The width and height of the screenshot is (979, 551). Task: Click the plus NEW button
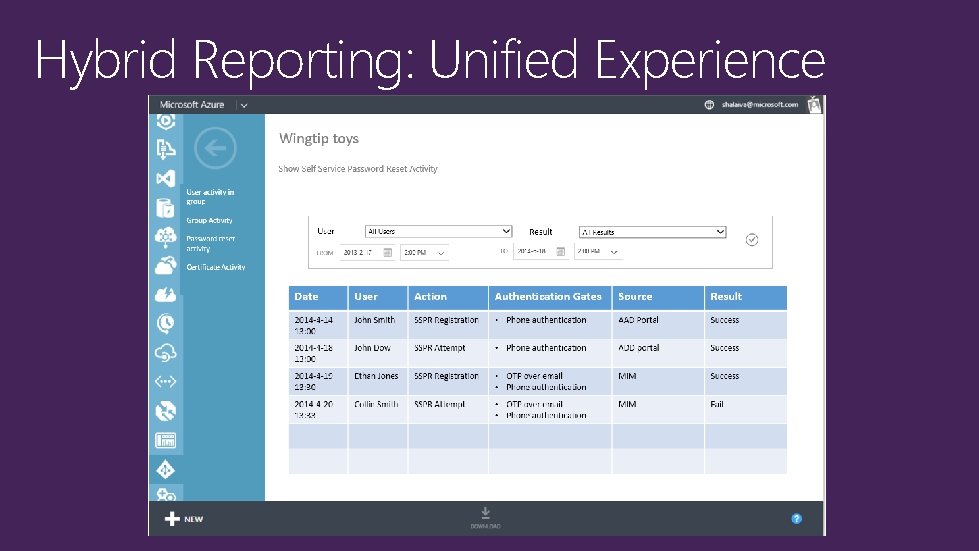click(184, 519)
